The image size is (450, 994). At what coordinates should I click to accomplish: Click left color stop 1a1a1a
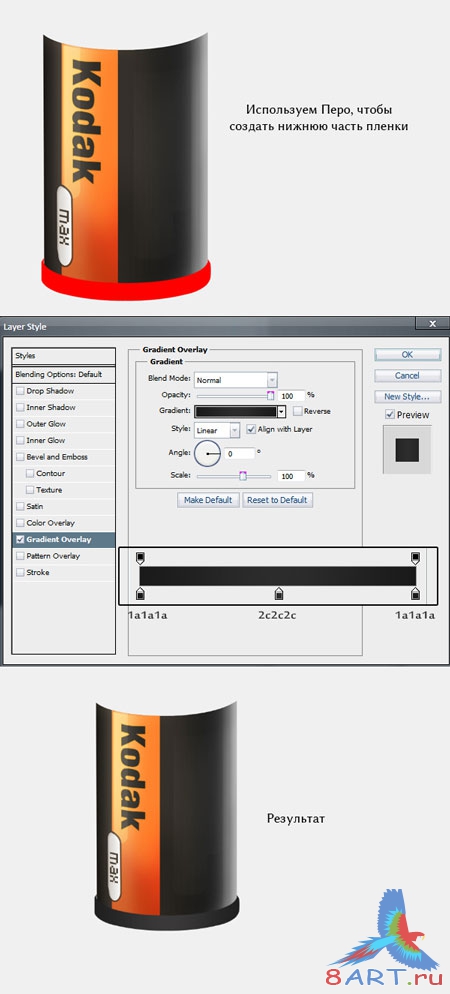141,593
